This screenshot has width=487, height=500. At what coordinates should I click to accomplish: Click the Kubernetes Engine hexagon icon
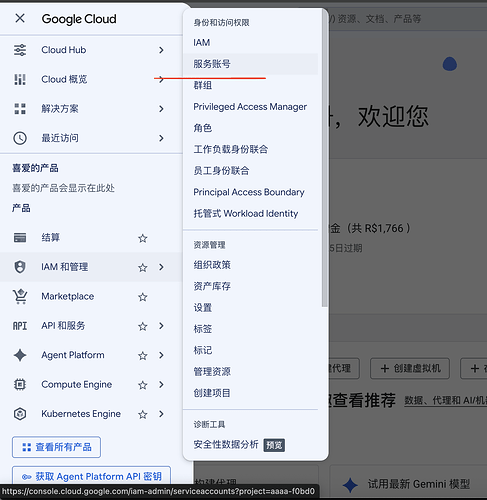point(20,414)
